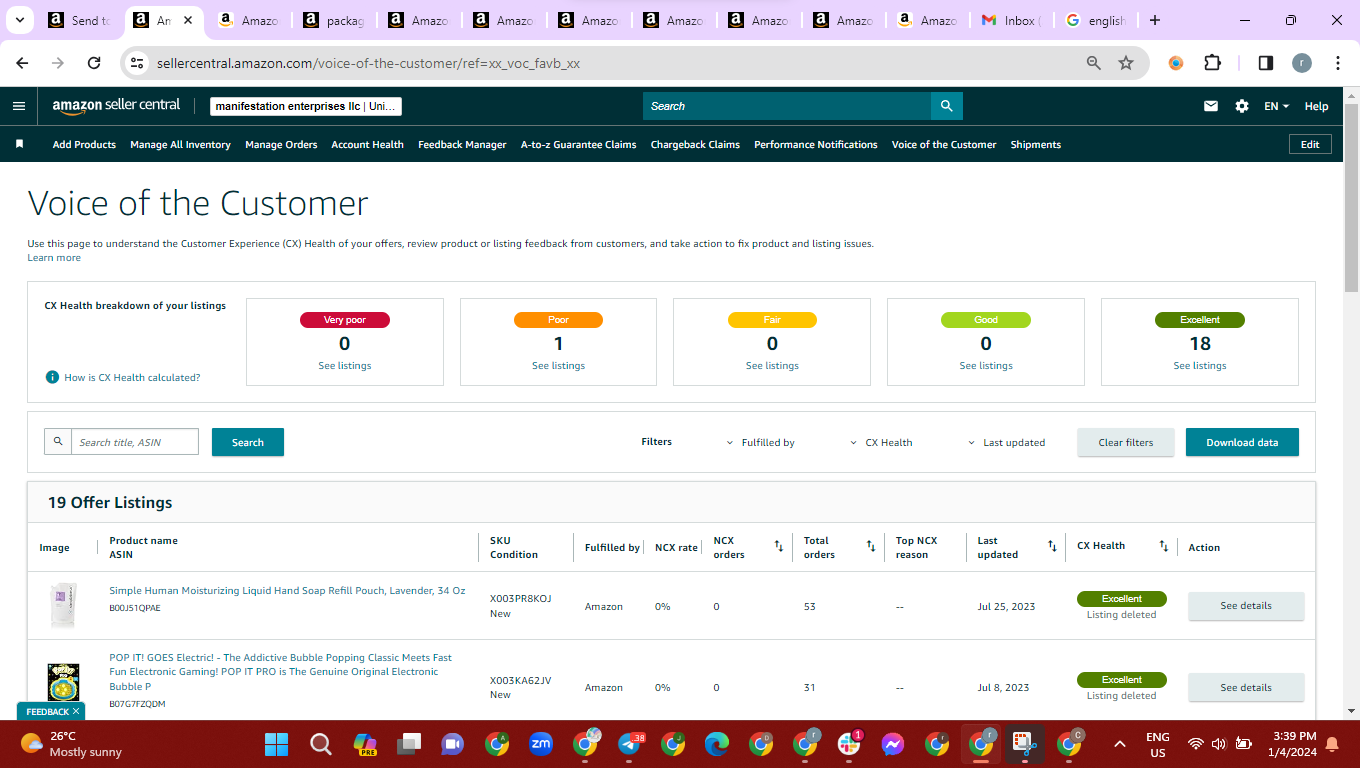Open Telegram from the taskbar
Screen dimensions: 1360x768
(630, 744)
